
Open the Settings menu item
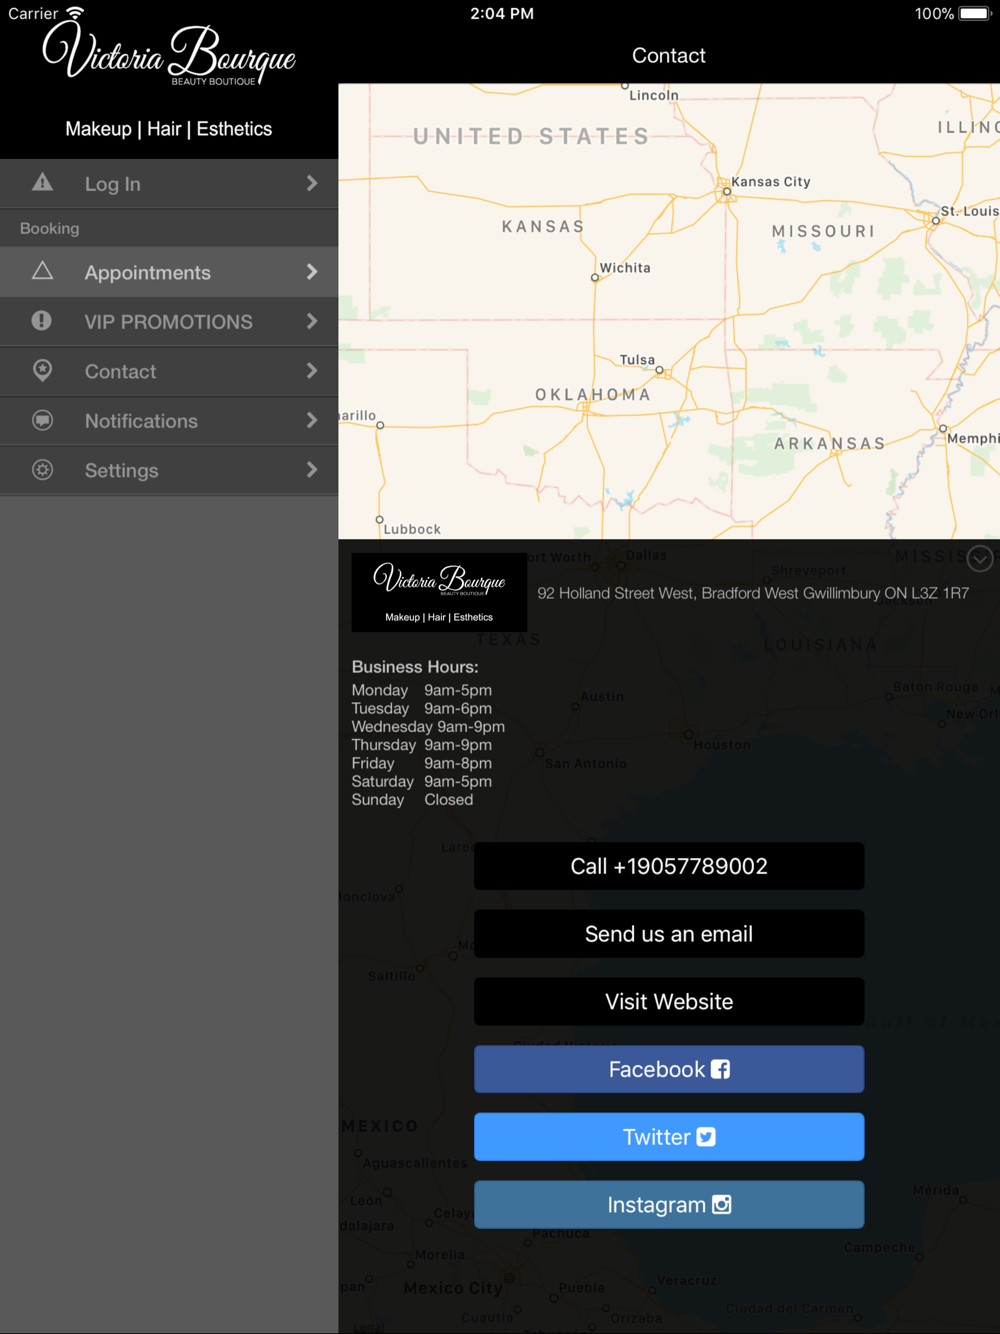(x=169, y=470)
